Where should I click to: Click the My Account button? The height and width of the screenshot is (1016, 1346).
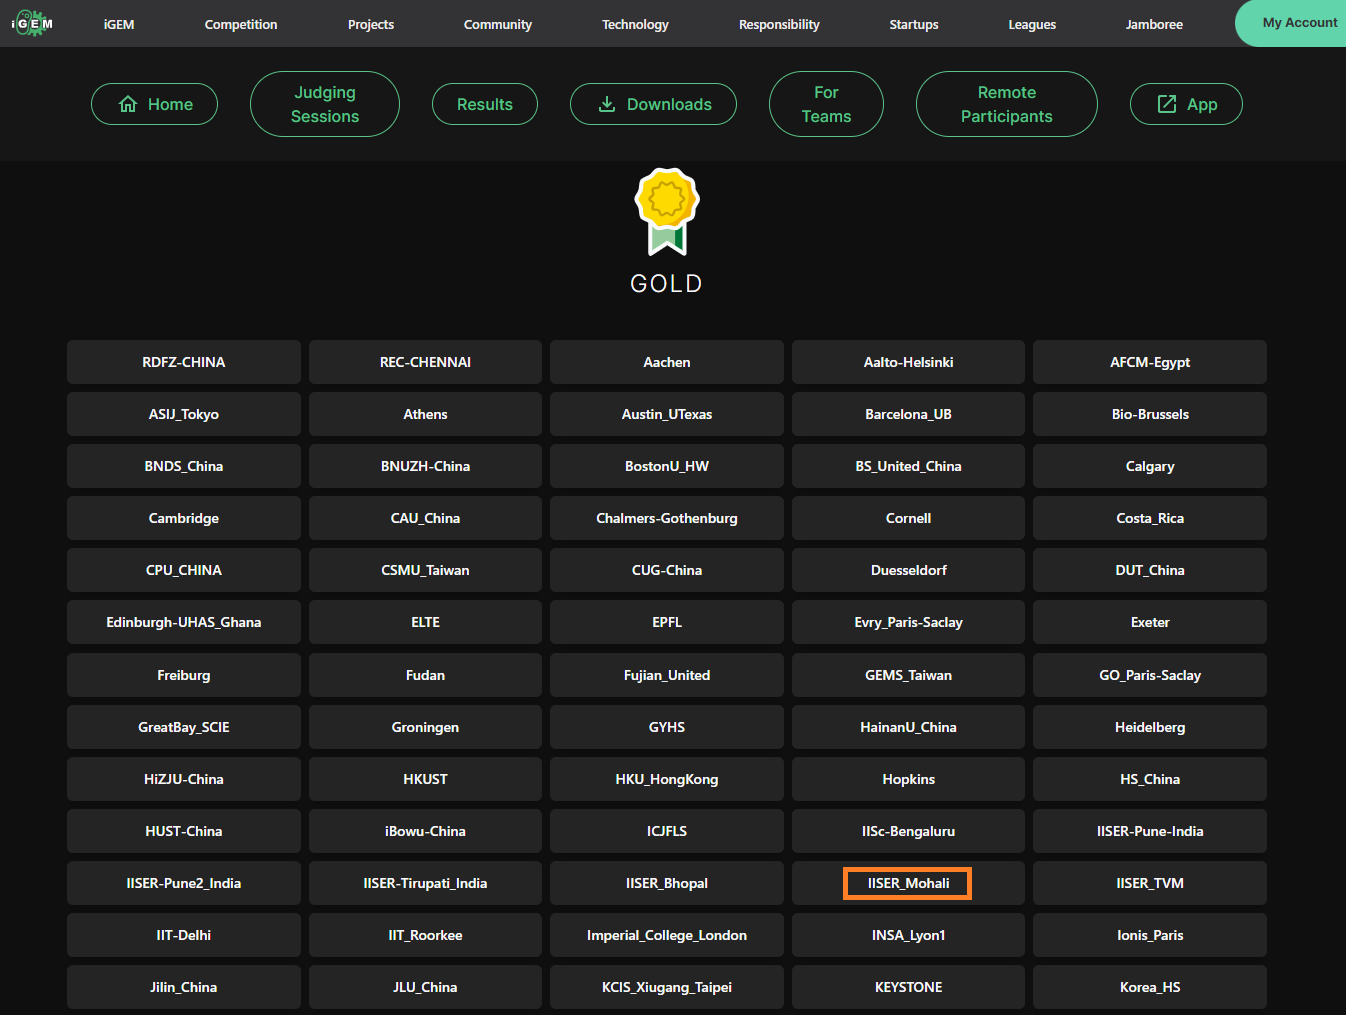[1292, 23]
